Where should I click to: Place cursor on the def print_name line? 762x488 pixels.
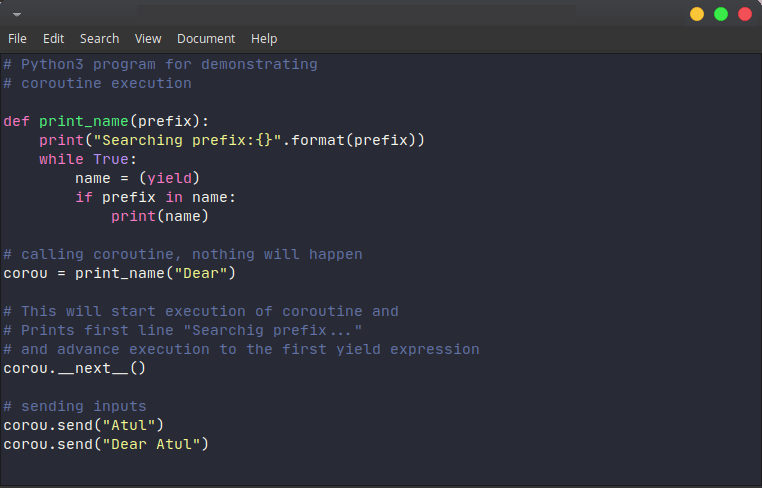coord(106,121)
